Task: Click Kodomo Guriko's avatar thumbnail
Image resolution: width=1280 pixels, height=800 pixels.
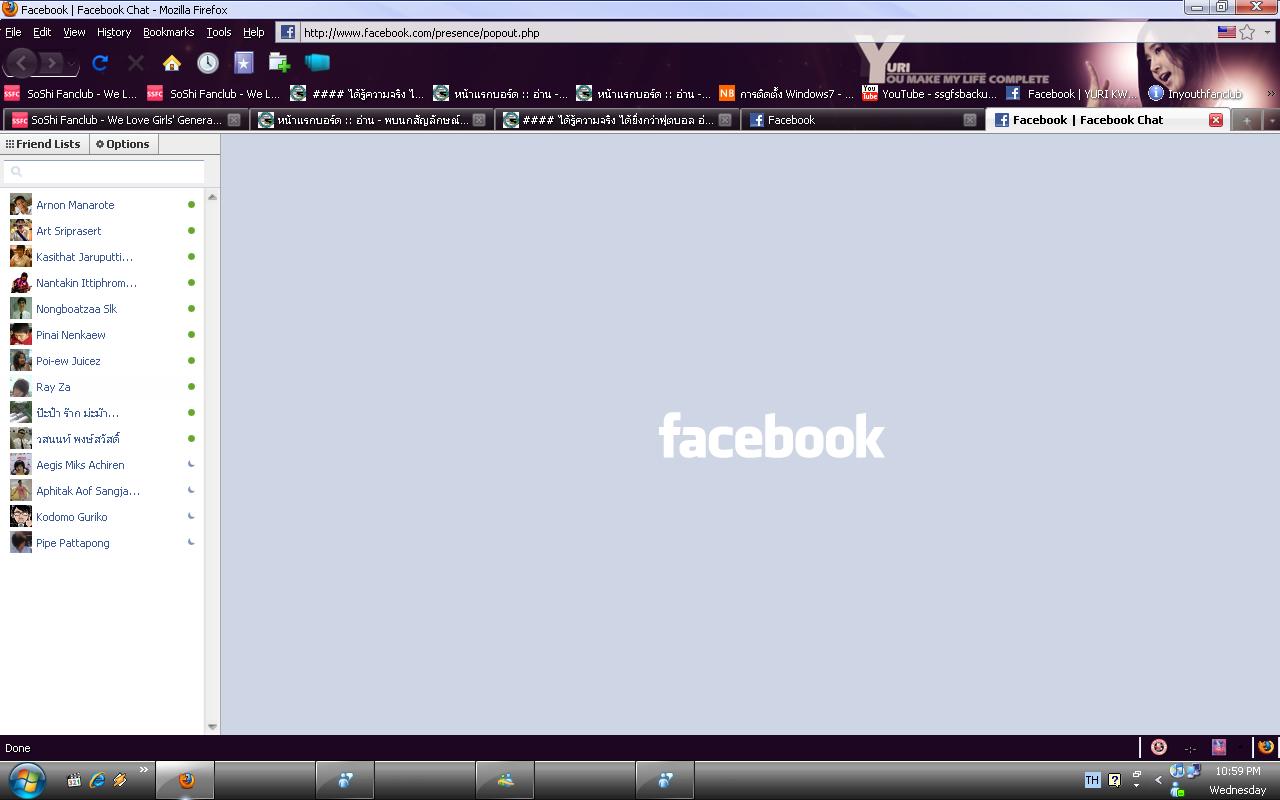Action: pyautogui.click(x=20, y=517)
